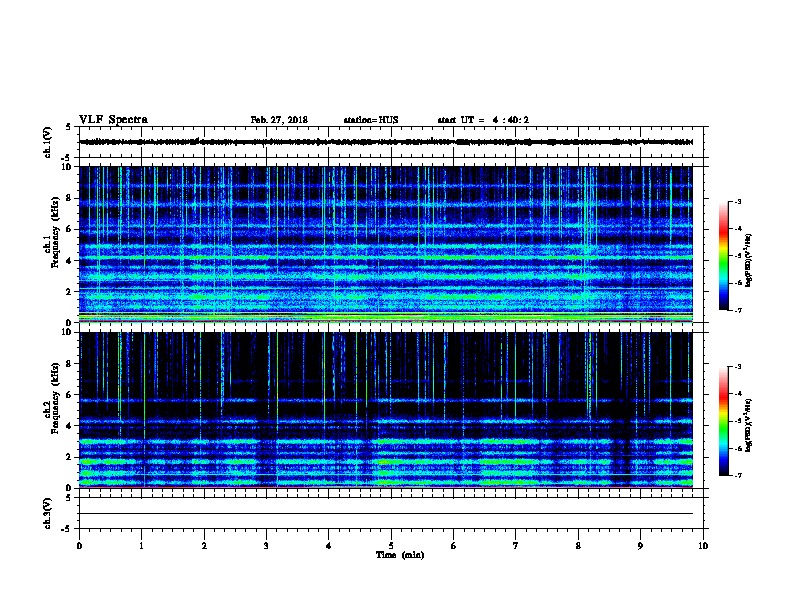Click the ch.2 color bar log(PSD) label
Screen dimensions: 792x612
[x=748, y=425]
